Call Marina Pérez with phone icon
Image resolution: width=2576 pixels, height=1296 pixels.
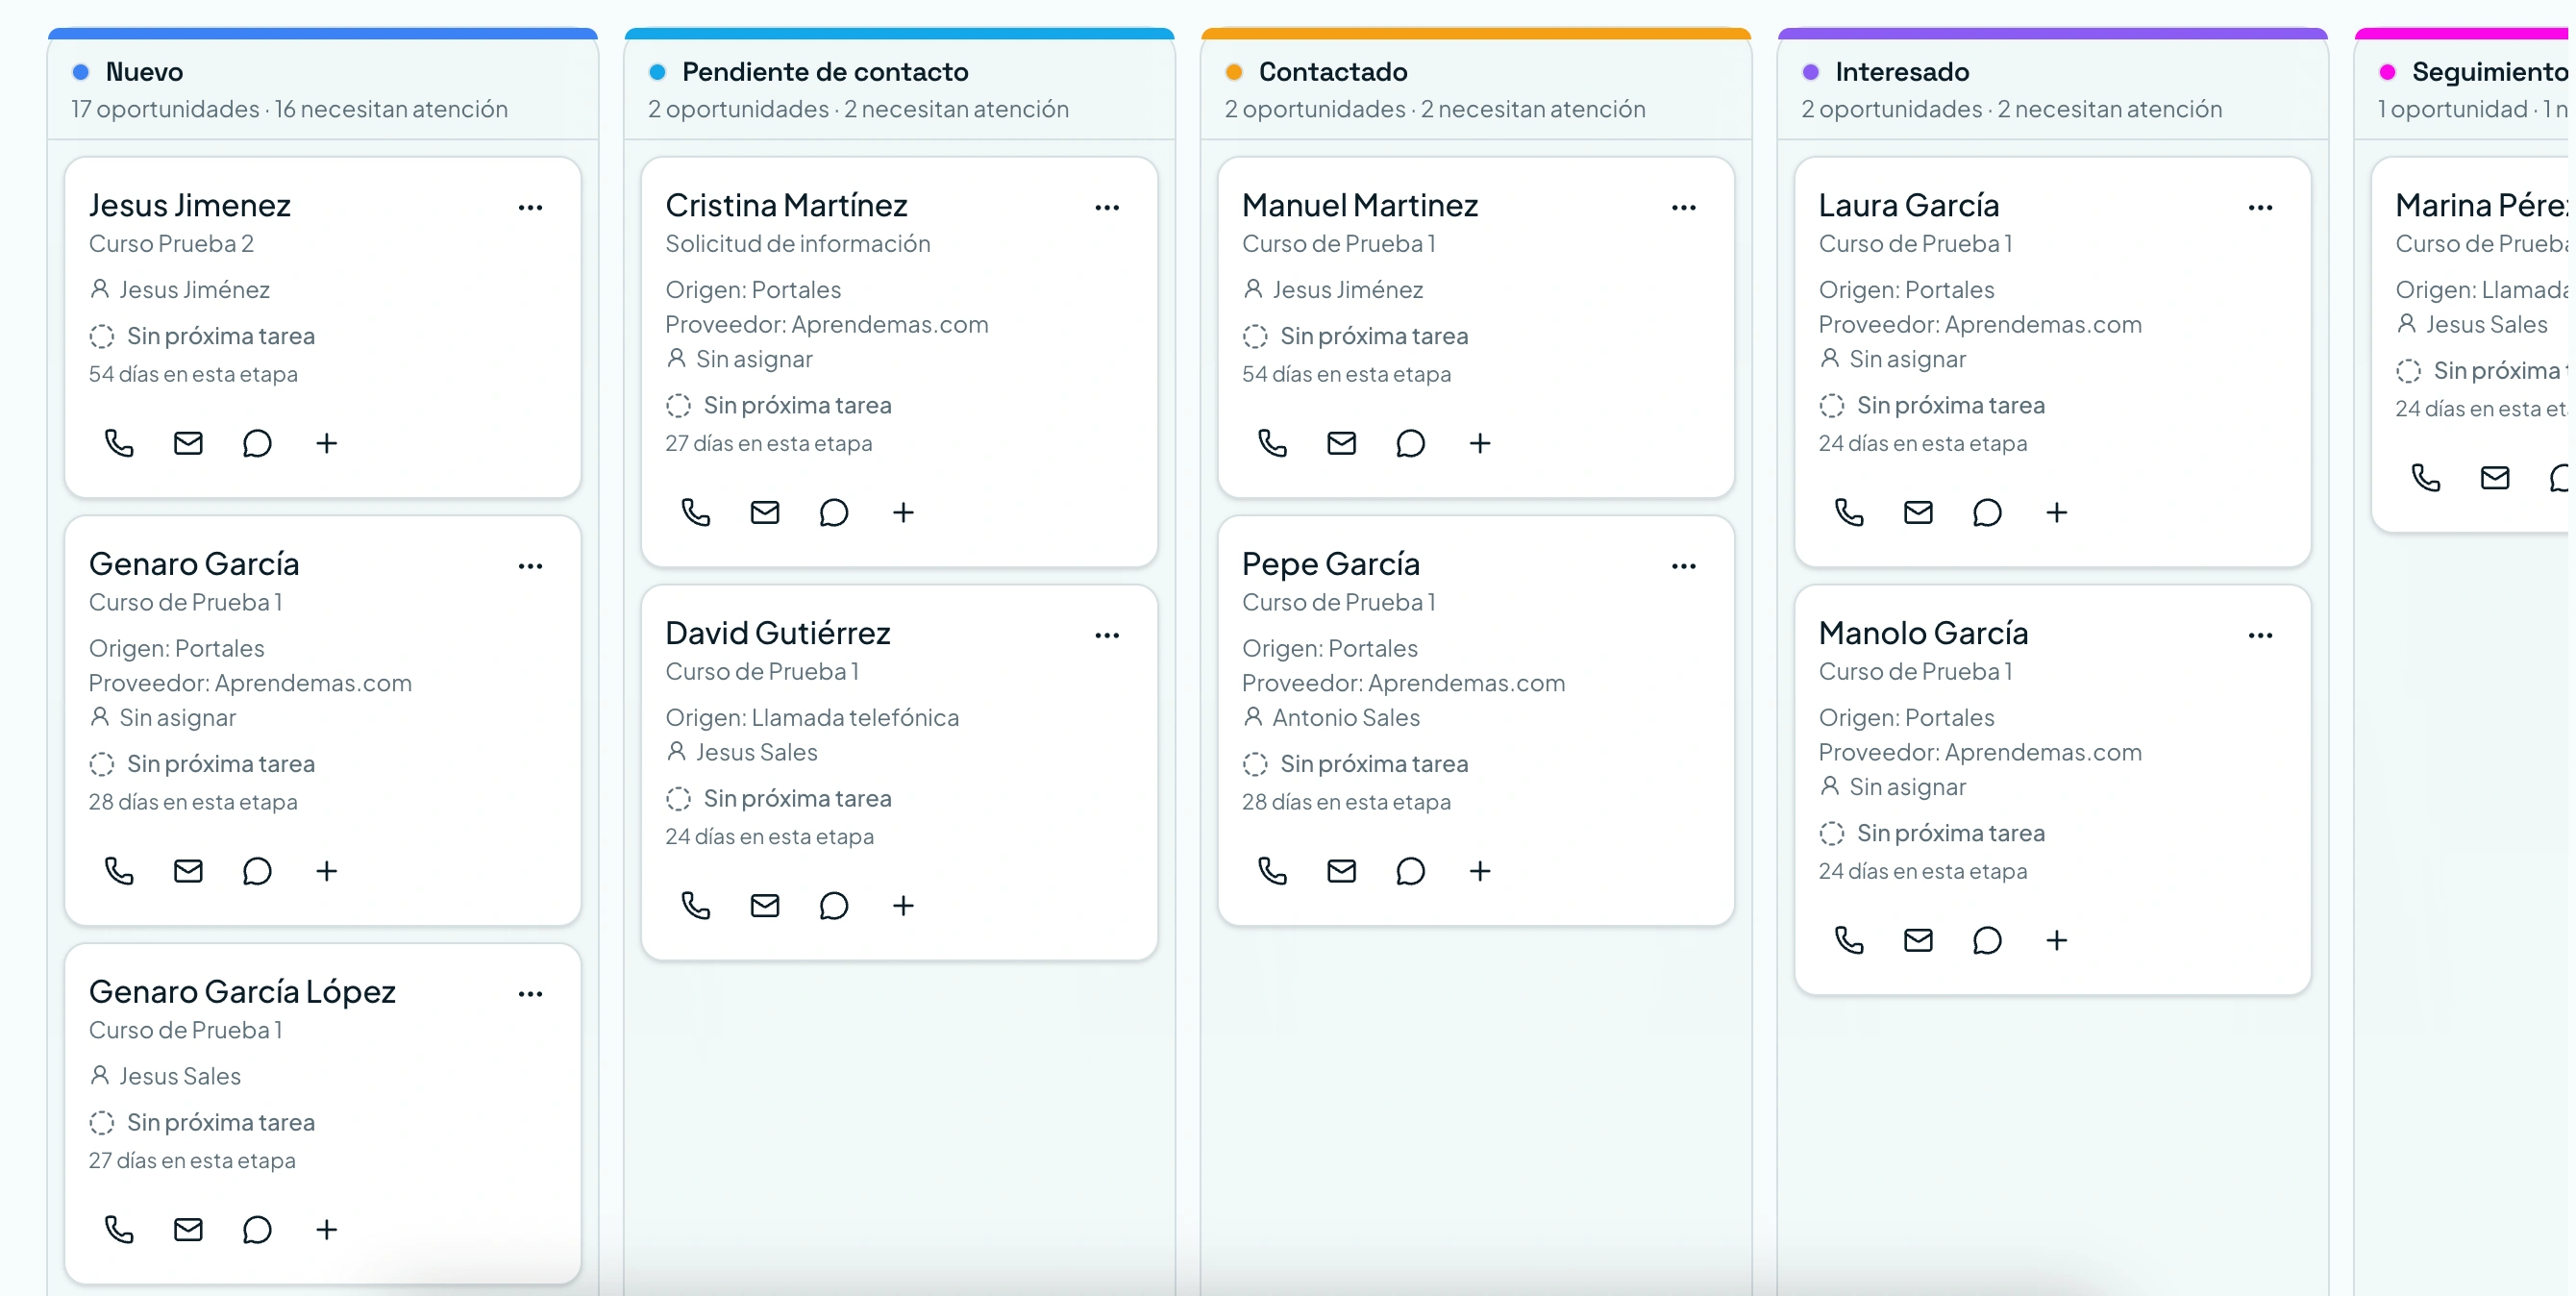click(2426, 477)
